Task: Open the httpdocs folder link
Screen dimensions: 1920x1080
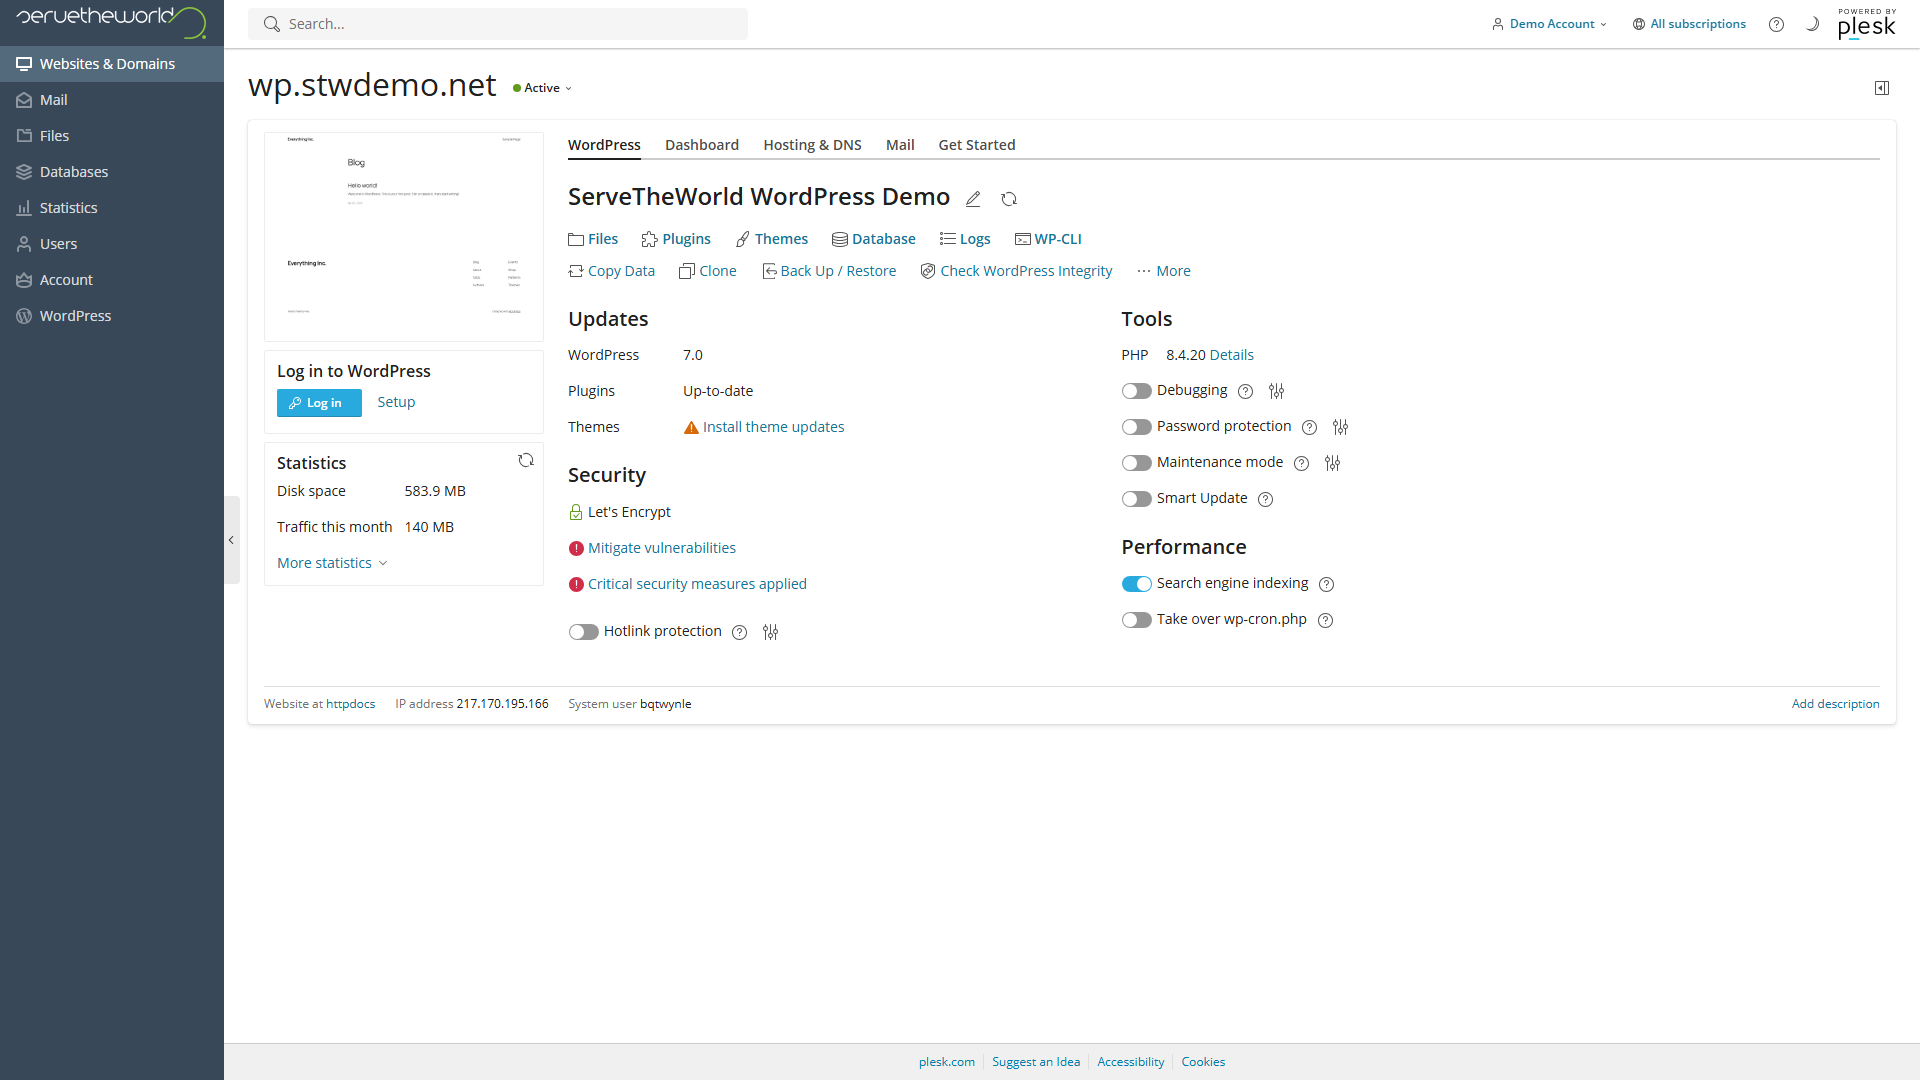Action: 350,704
